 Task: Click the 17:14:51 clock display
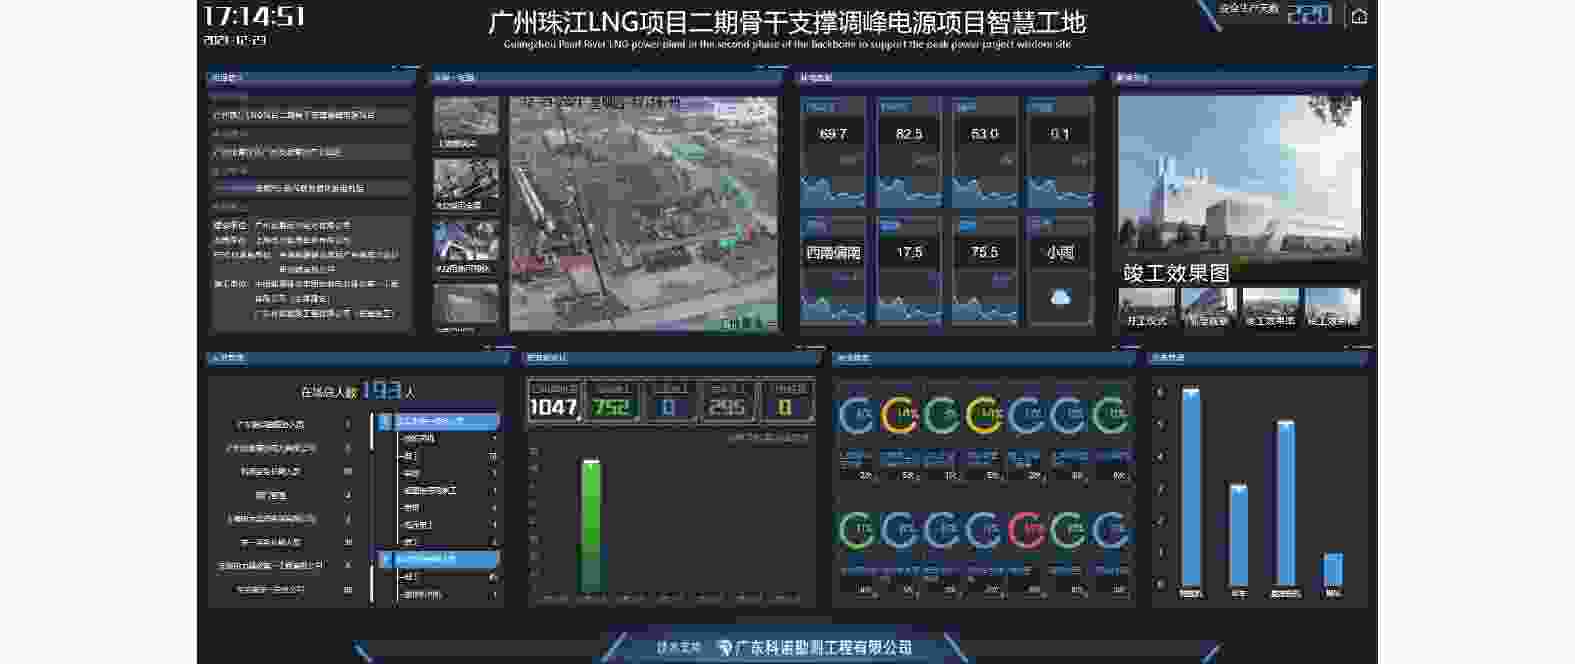254,16
